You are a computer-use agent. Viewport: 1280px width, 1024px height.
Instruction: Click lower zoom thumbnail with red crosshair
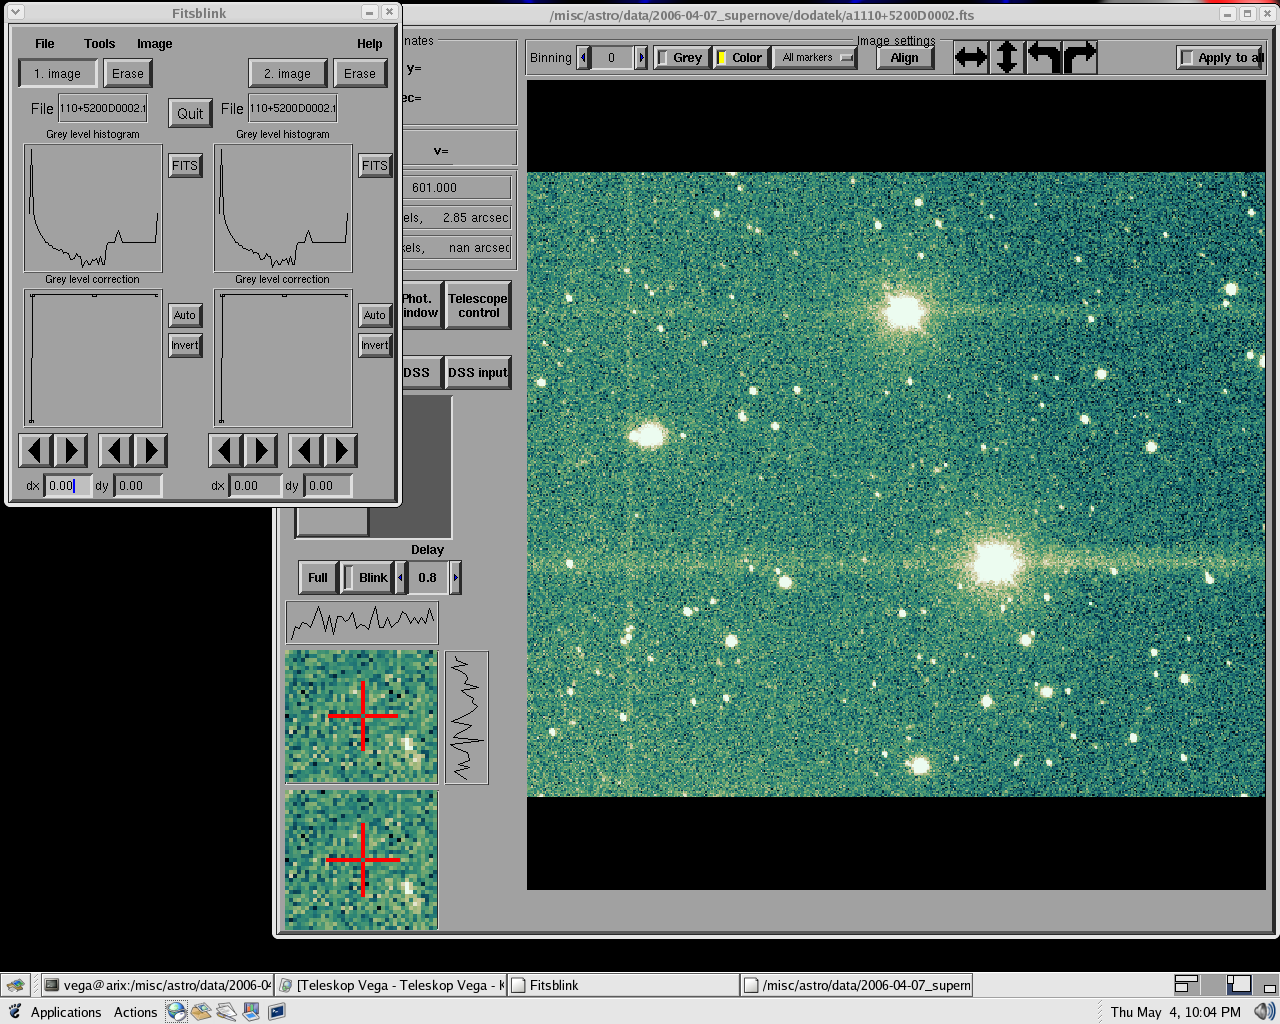click(x=362, y=860)
